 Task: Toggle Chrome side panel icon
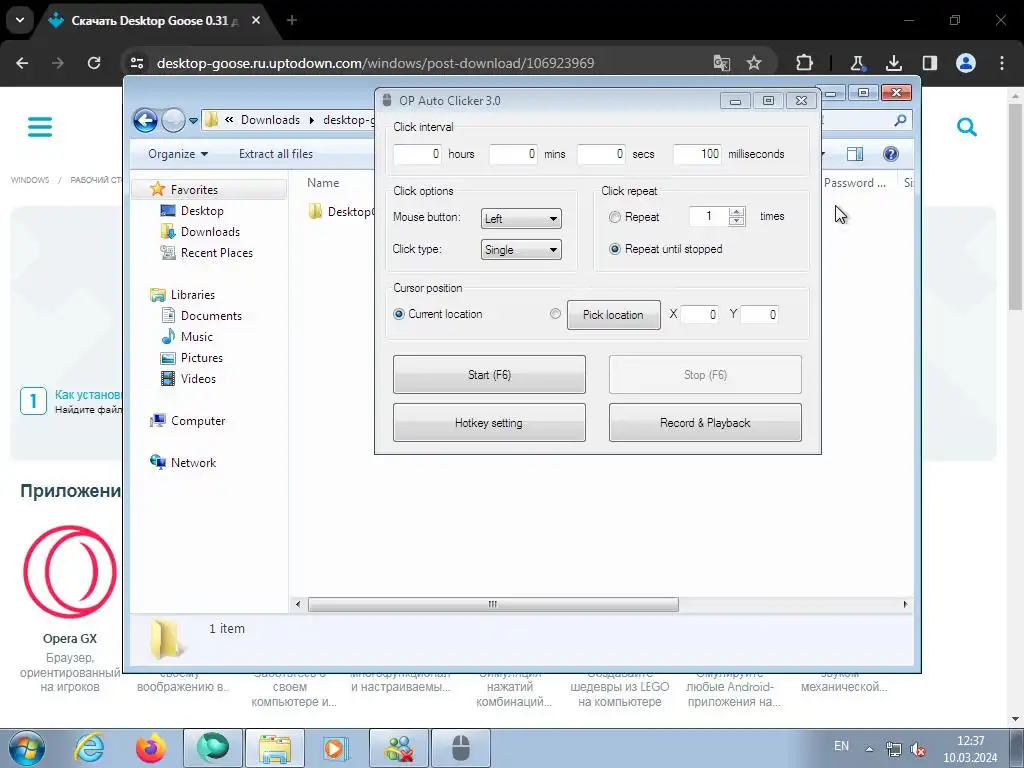pyautogui.click(x=929, y=63)
